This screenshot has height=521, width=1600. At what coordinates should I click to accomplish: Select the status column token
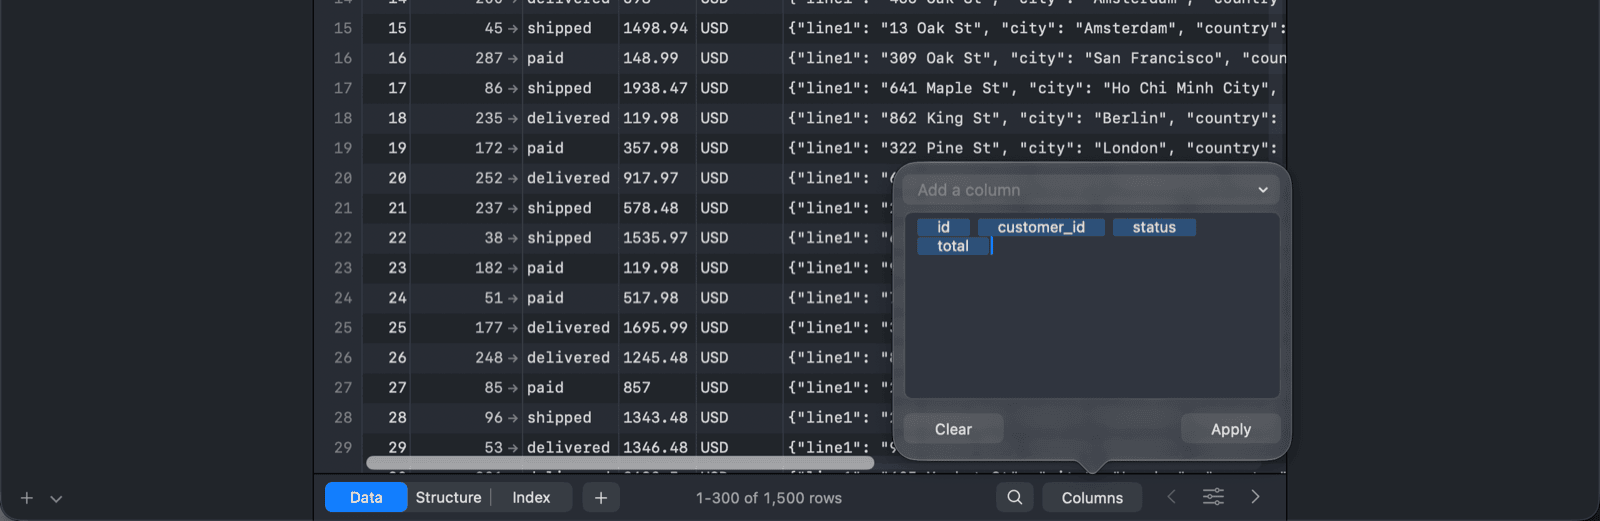click(1154, 227)
